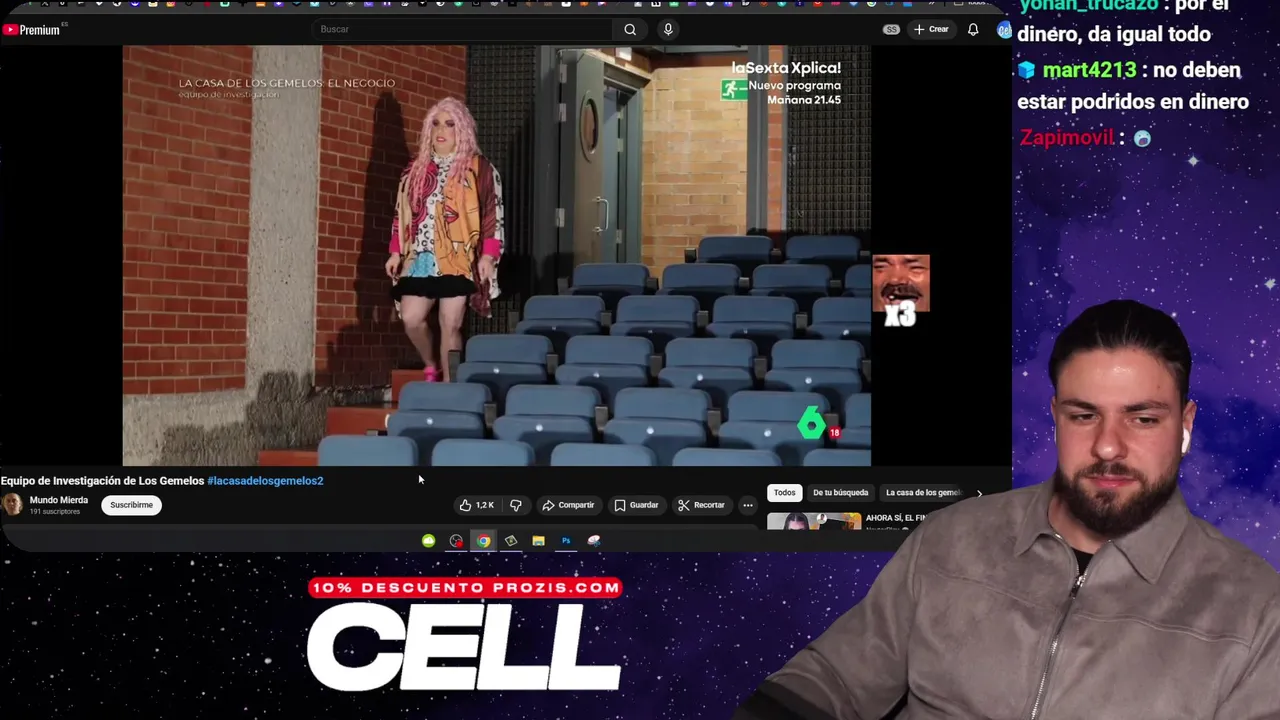Focus the Buscar search field
The image size is (1280, 720).
(x=463, y=29)
